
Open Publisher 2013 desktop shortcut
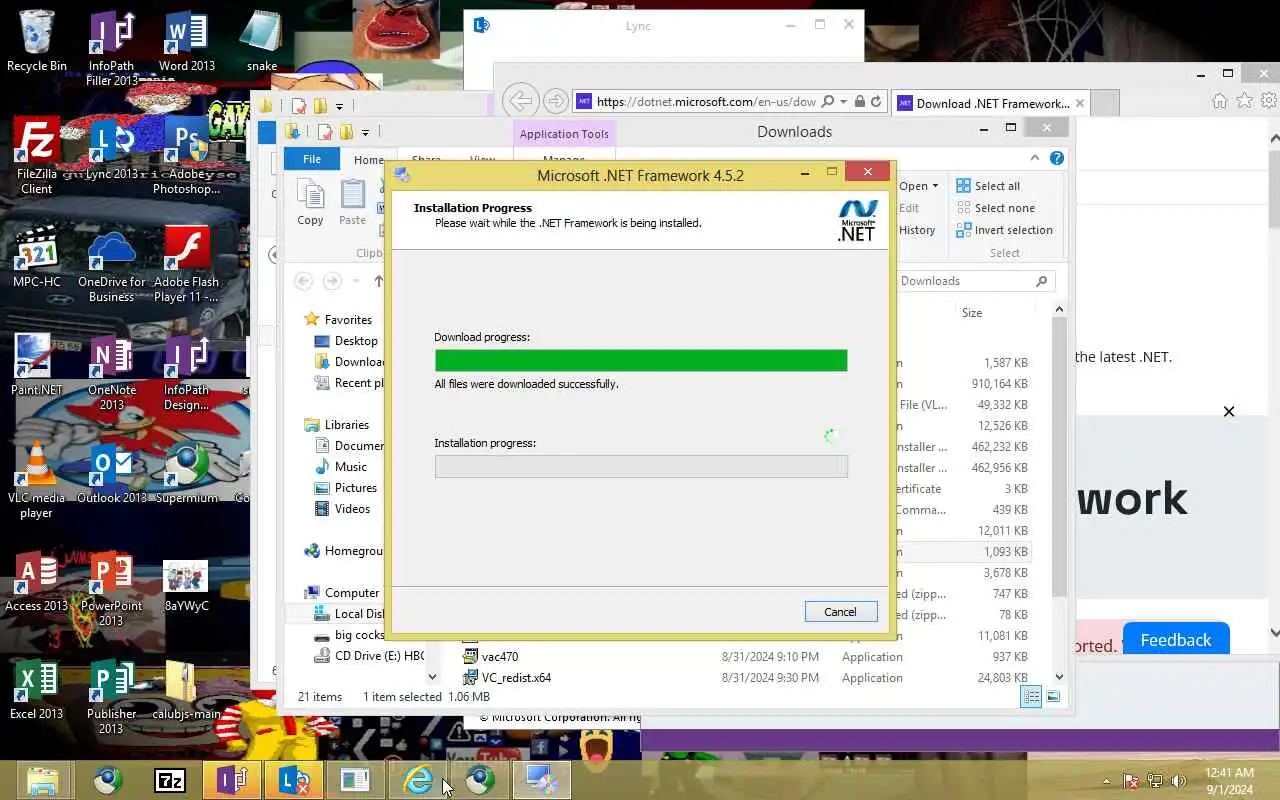[x=112, y=696]
